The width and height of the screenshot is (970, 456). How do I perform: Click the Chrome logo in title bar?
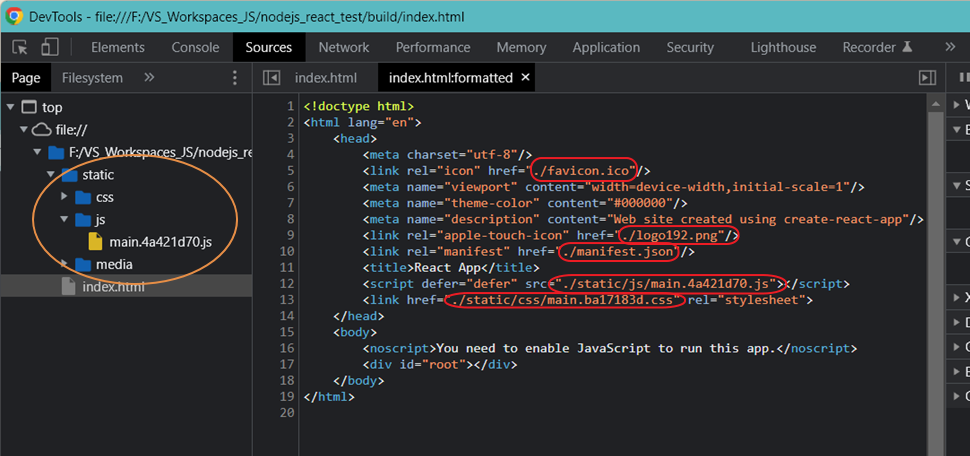point(14,16)
